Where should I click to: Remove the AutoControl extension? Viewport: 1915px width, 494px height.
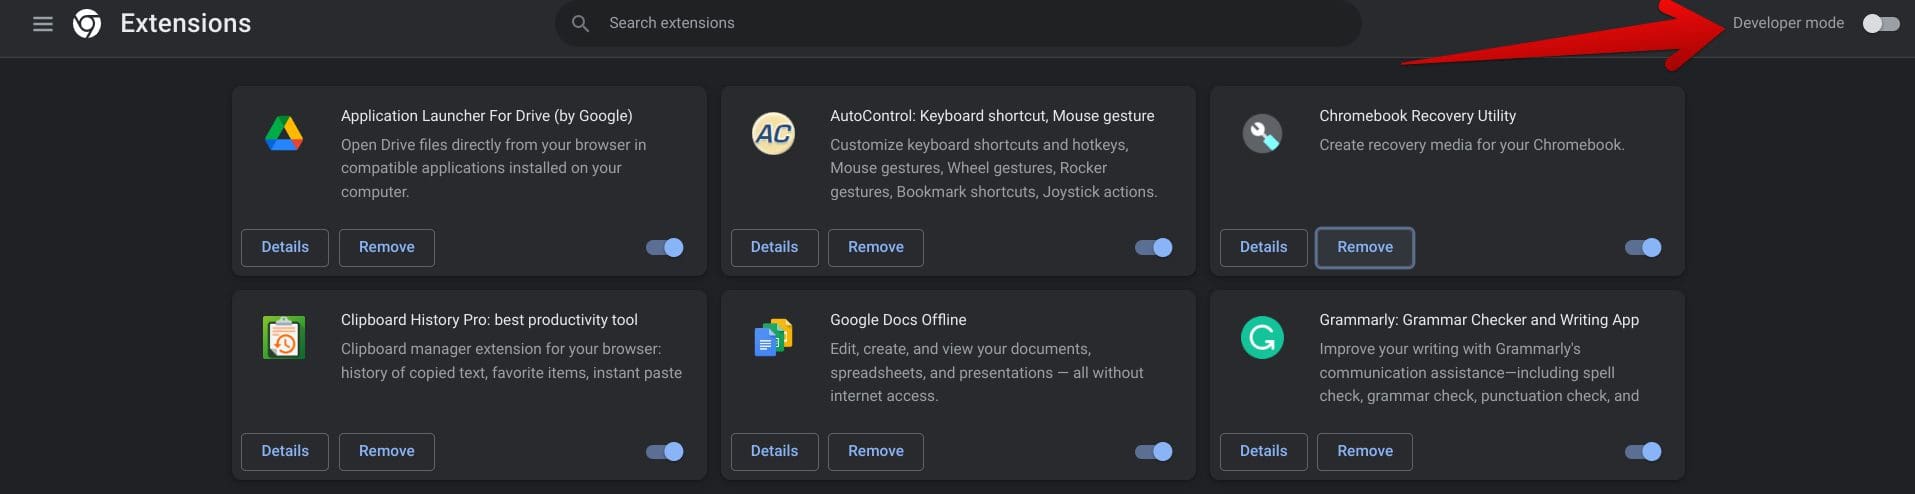click(x=876, y=247)
